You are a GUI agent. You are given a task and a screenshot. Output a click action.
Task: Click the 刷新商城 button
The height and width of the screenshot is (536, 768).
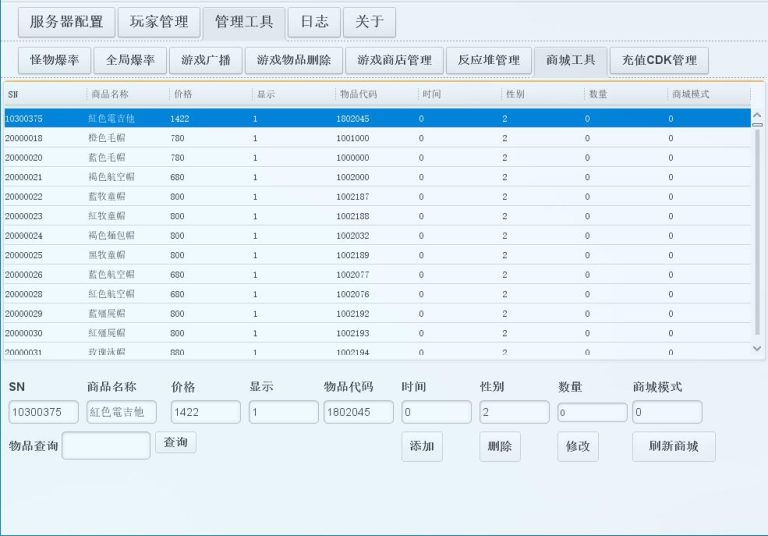tap(673, 447)
